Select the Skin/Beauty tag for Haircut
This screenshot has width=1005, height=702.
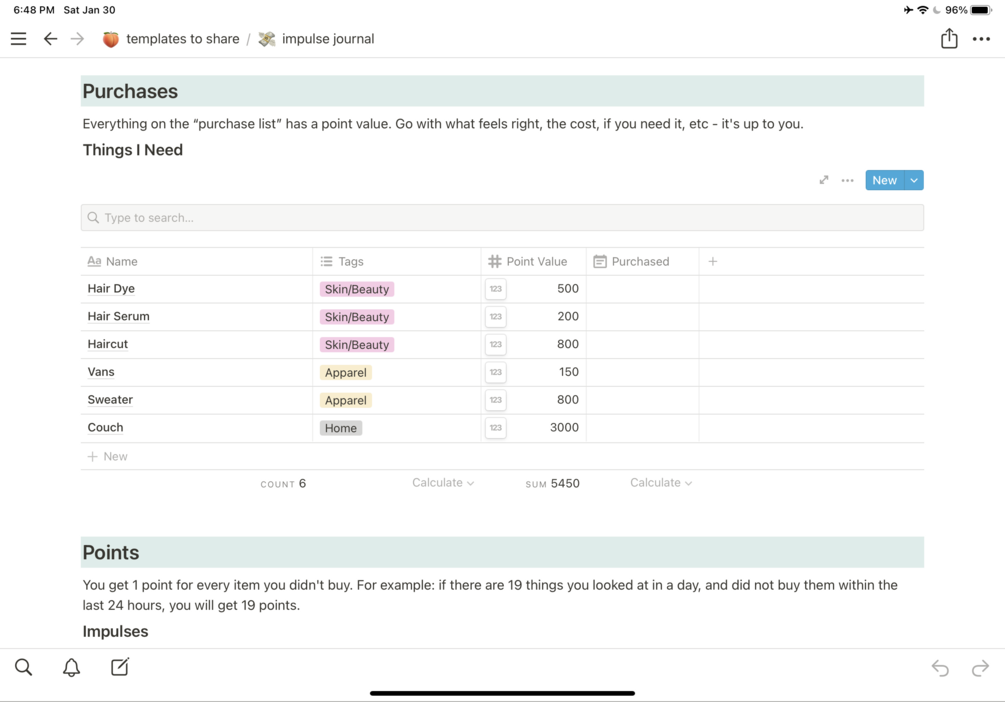pos(356,344)
